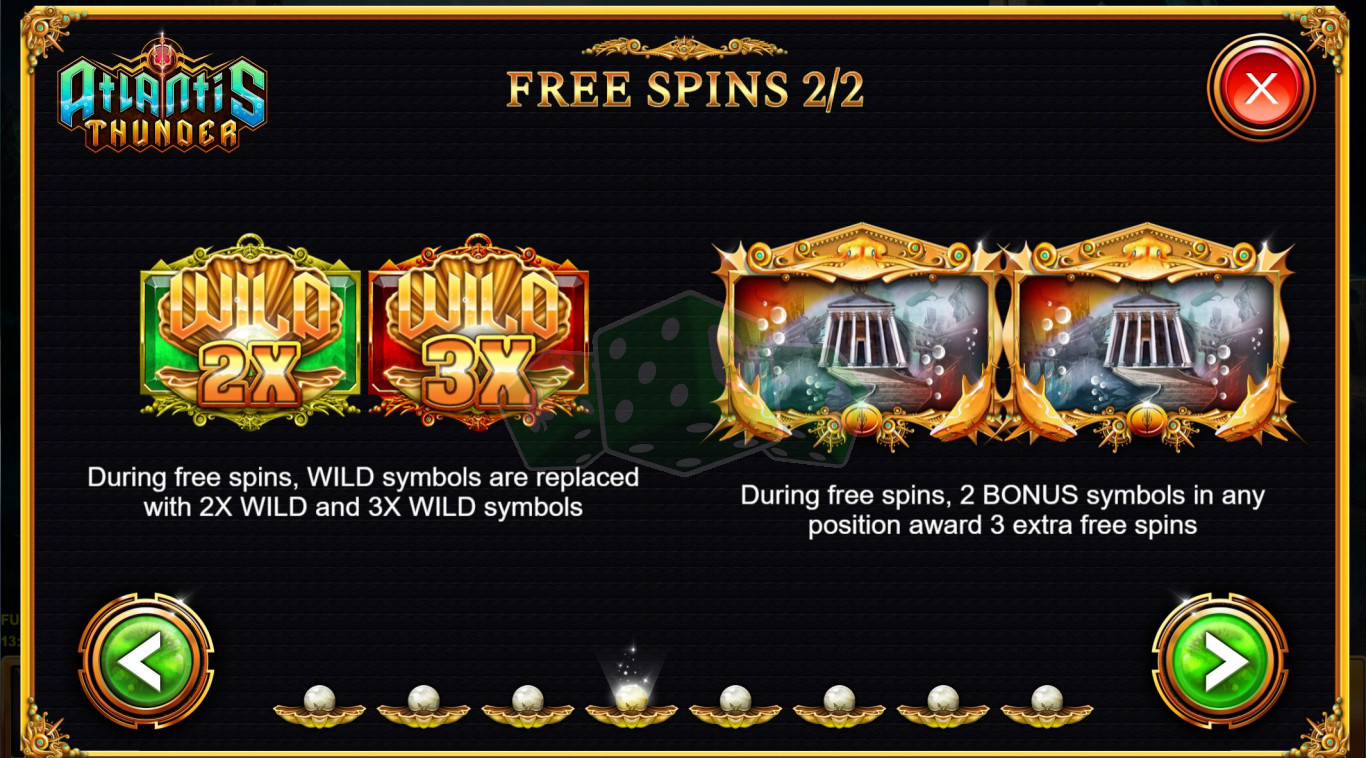Image resolution: width=1366 pixels, height=758 pixels.
Task: Click the glowing fourth pearl indicator
Action: [x=631, y=700]
